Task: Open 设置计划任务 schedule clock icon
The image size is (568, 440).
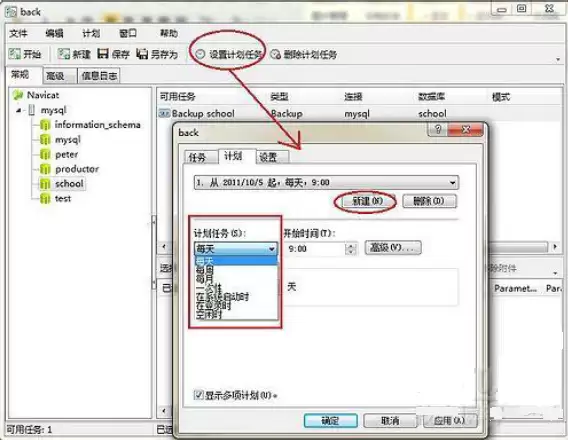Action: pyautogui.click(x=200, y=54)
